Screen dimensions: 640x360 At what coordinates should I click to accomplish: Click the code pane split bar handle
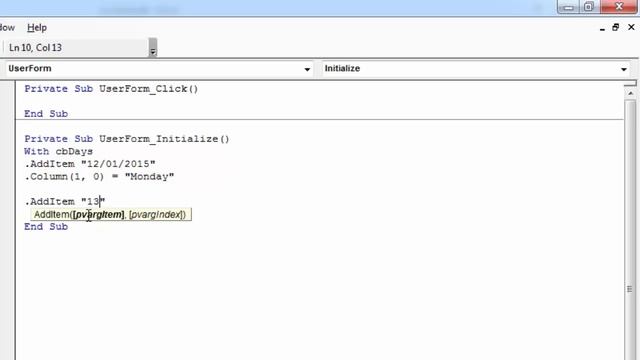coord(630,83)
